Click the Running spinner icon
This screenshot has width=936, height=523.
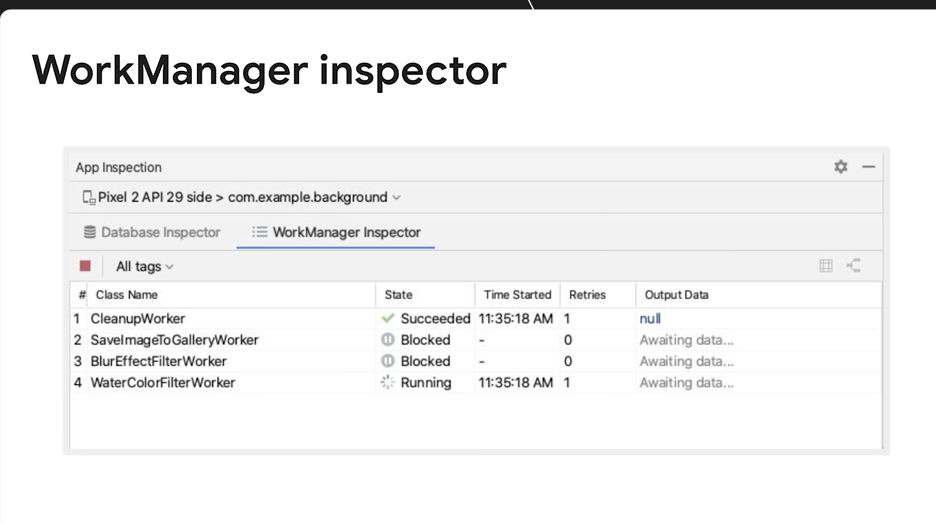(388, 383)
